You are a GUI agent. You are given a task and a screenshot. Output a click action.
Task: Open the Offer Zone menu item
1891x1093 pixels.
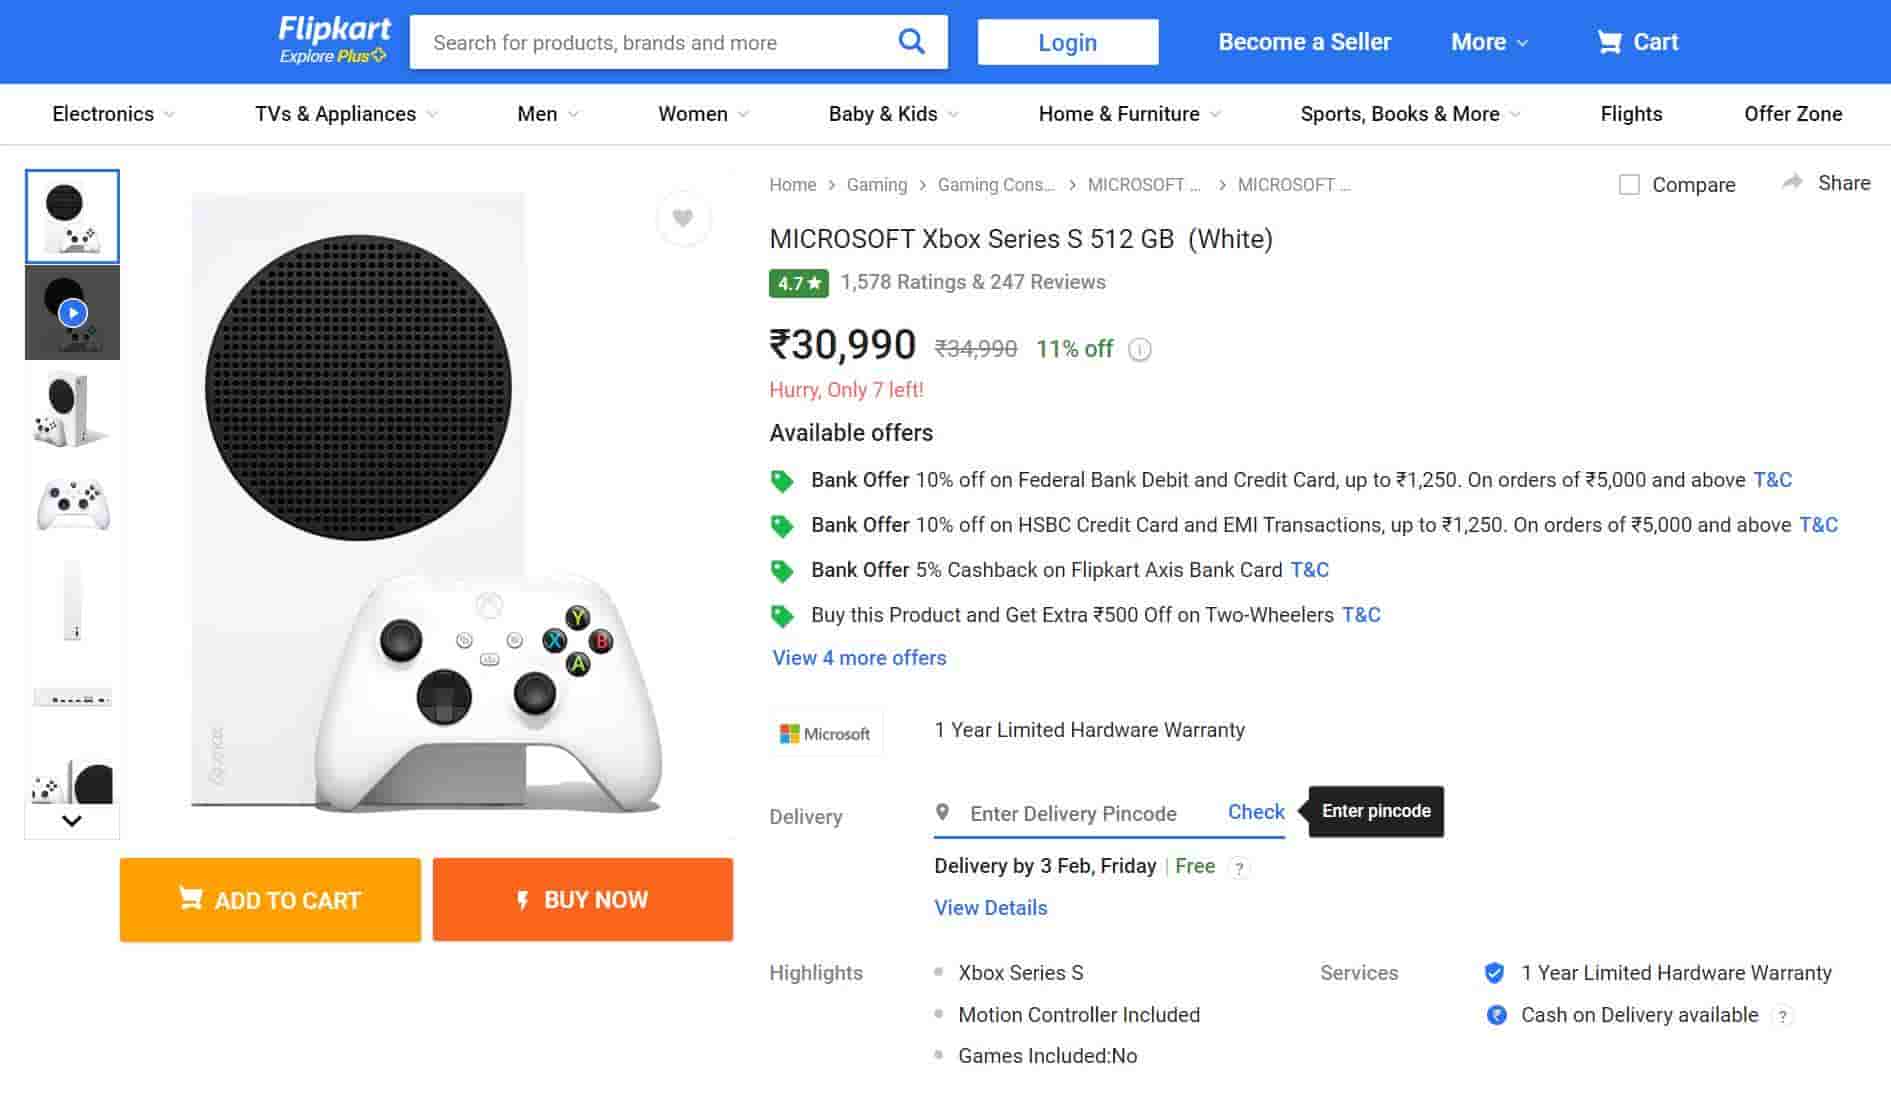1792,114
